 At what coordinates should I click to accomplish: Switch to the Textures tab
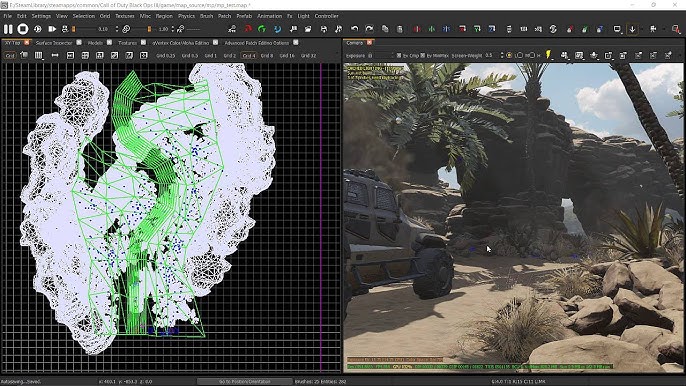(x=128, y=43)
